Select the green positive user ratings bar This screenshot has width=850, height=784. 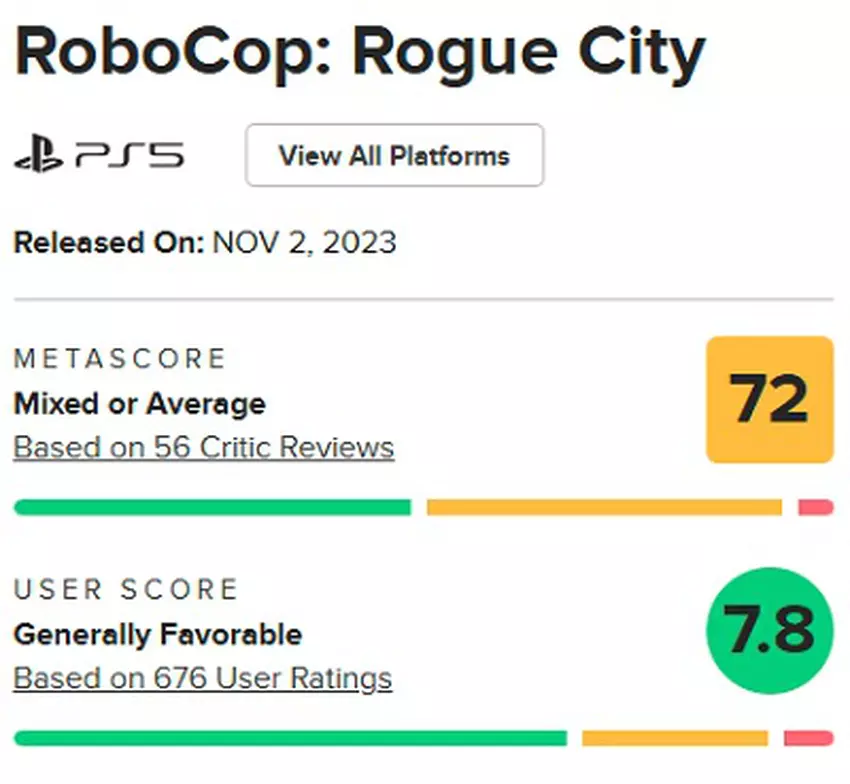(x=290, y=738)
